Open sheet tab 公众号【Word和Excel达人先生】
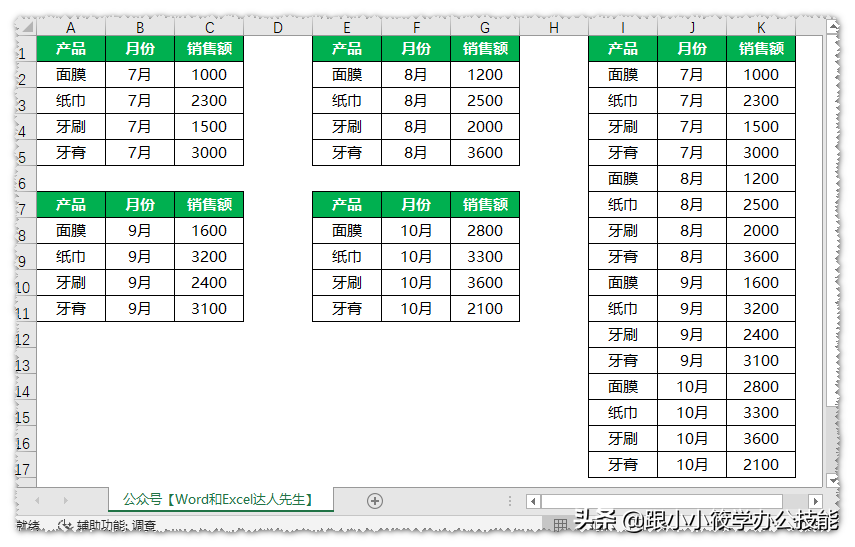Screen dimensions: 855x547 tap(220, 500)
